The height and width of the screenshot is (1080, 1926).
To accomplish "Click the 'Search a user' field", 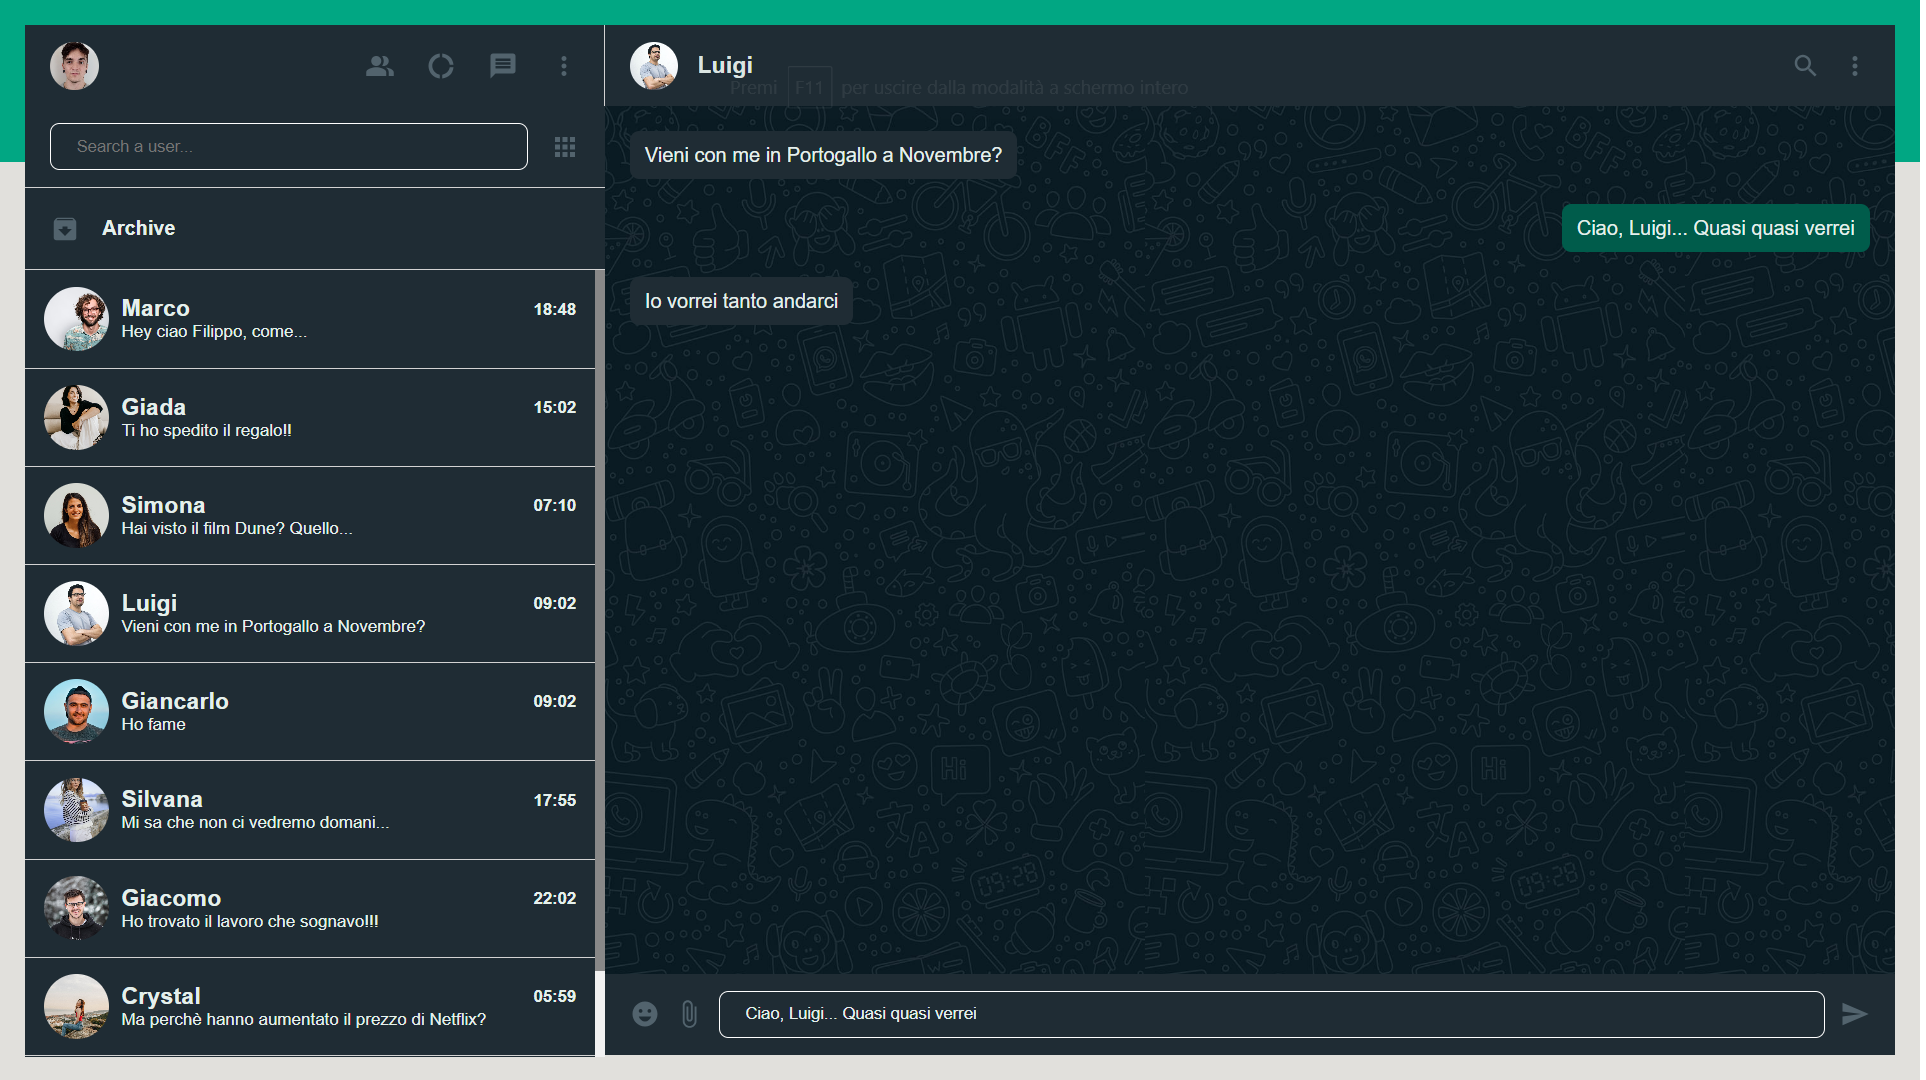I will [x=288, y=146].
